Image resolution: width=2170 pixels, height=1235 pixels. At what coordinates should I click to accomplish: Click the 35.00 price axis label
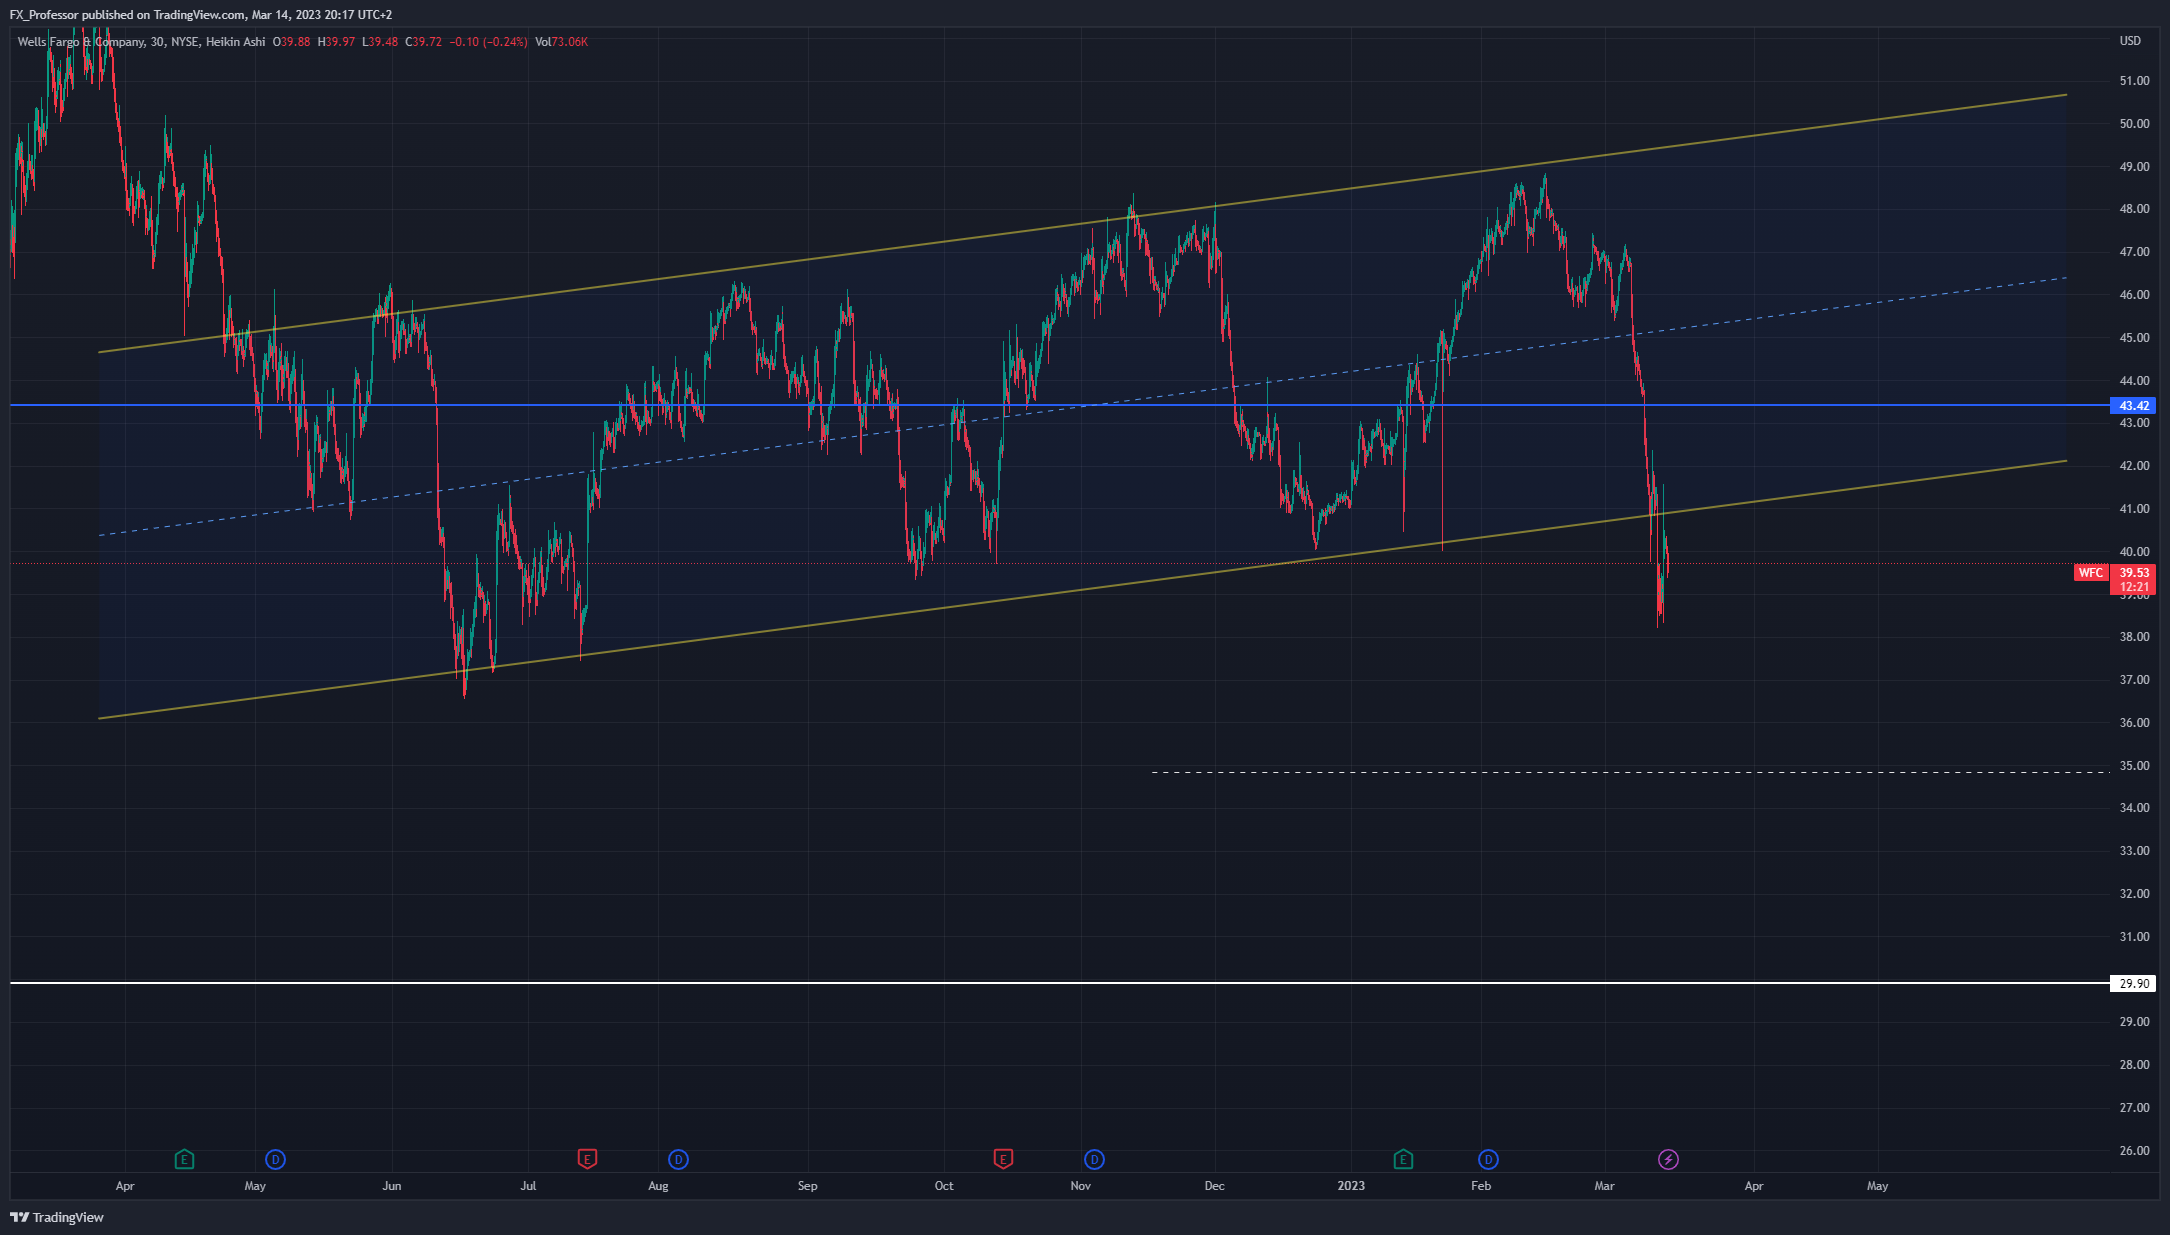click(2134, 766)
